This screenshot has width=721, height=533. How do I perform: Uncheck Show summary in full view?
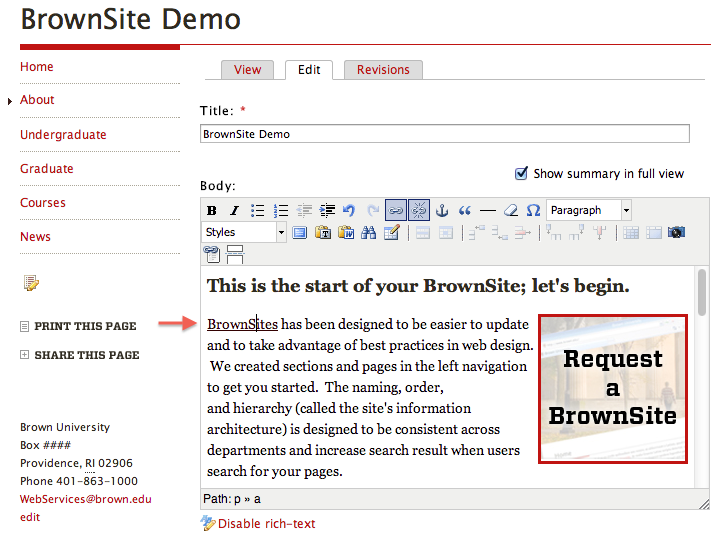pyautogui.click(x=521, y=173)
